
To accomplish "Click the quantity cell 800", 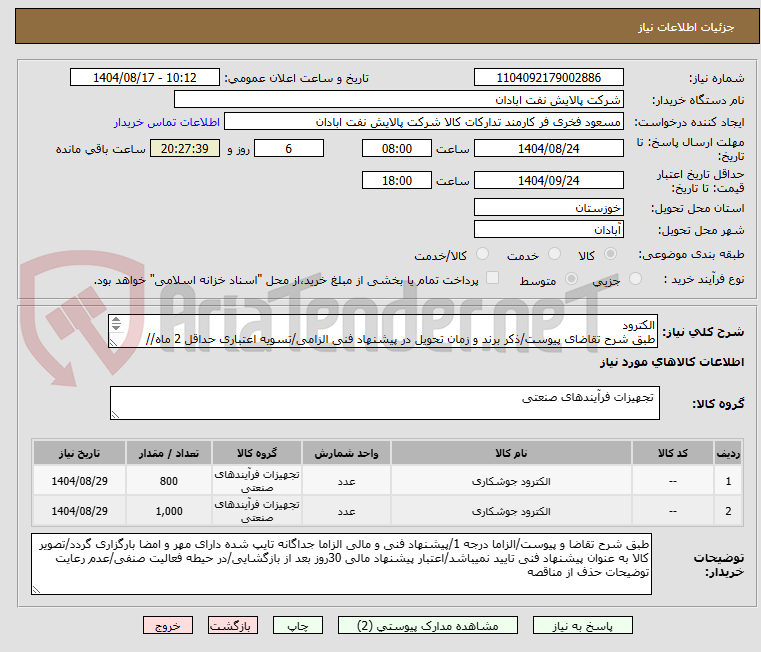I will coord(168,481).
